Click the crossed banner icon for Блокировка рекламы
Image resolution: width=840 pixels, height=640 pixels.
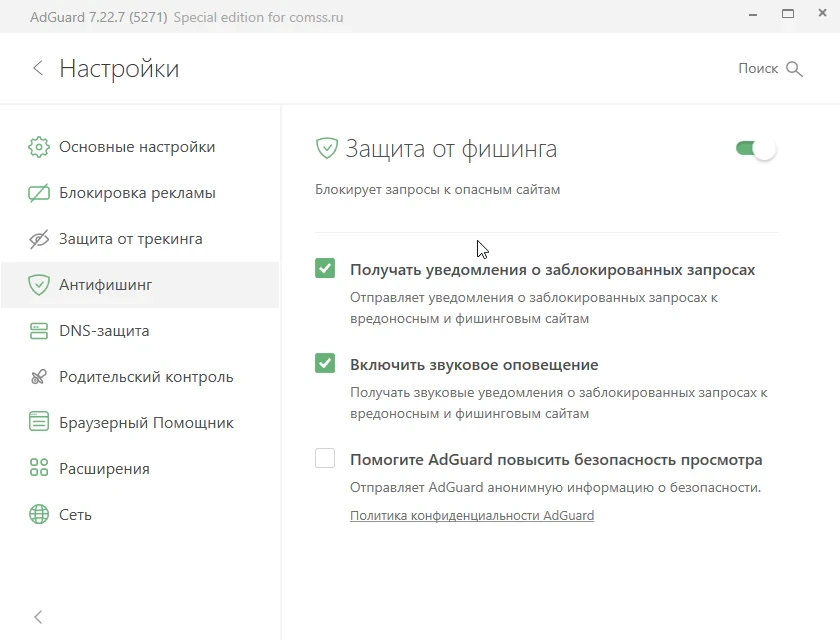pos(39,193)
